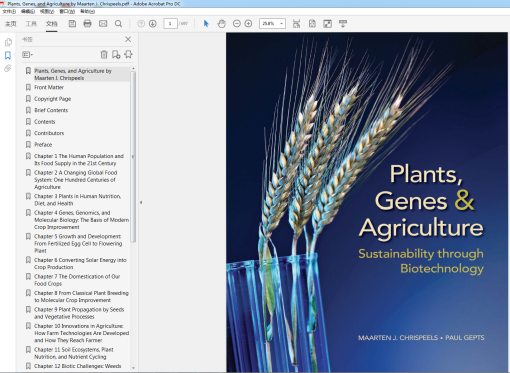This screenshot has width=510, height=373.
Task: Open the File menu in the menu bar
Action: point(9,11)
